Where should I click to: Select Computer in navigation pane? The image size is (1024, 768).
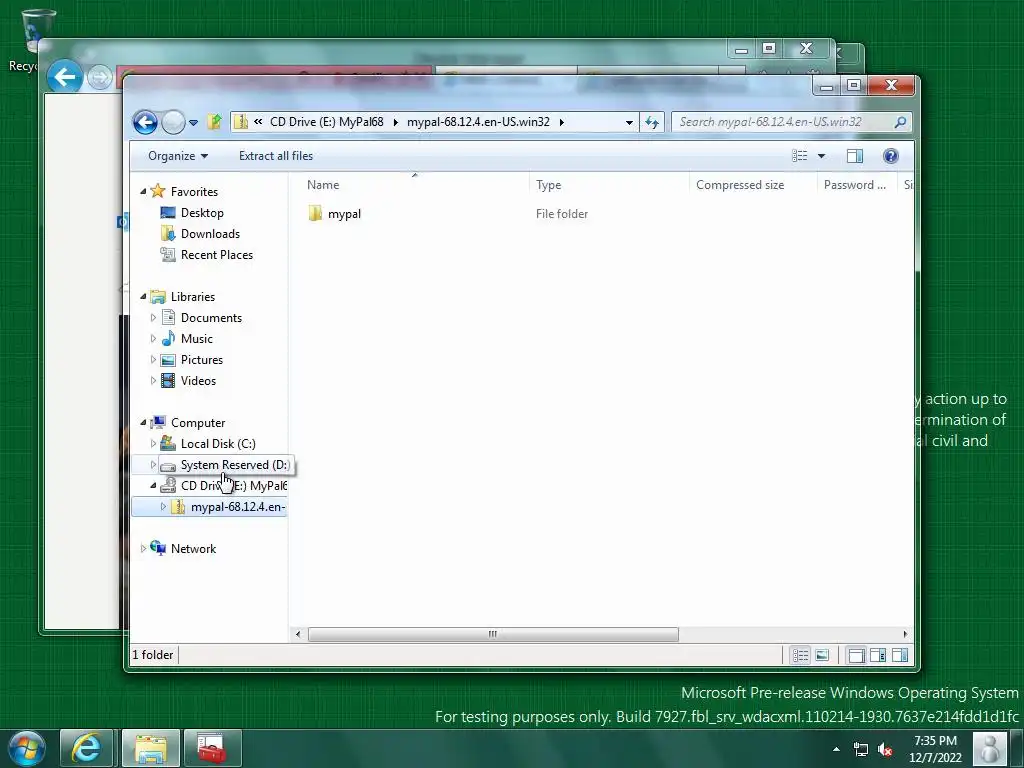(198, 423)
